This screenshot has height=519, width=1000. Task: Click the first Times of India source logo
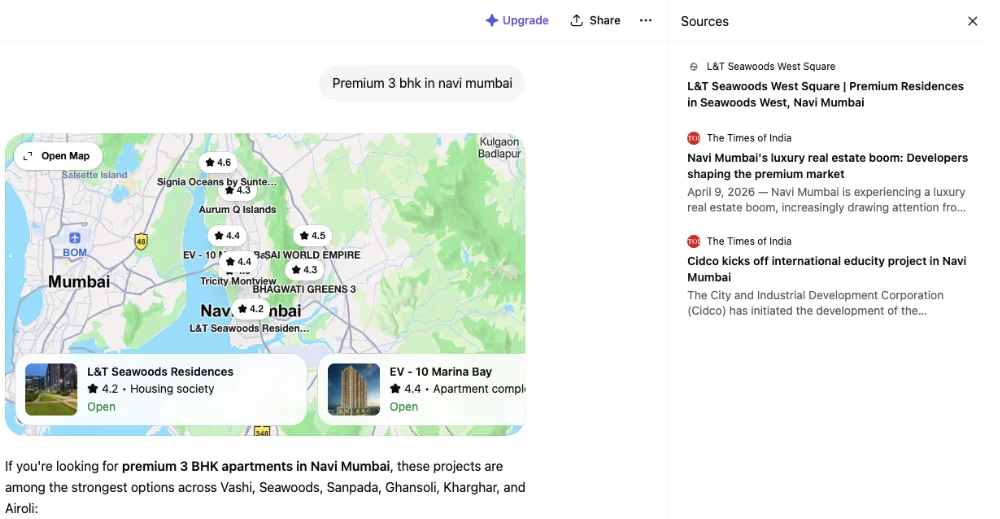pos(693,138)
